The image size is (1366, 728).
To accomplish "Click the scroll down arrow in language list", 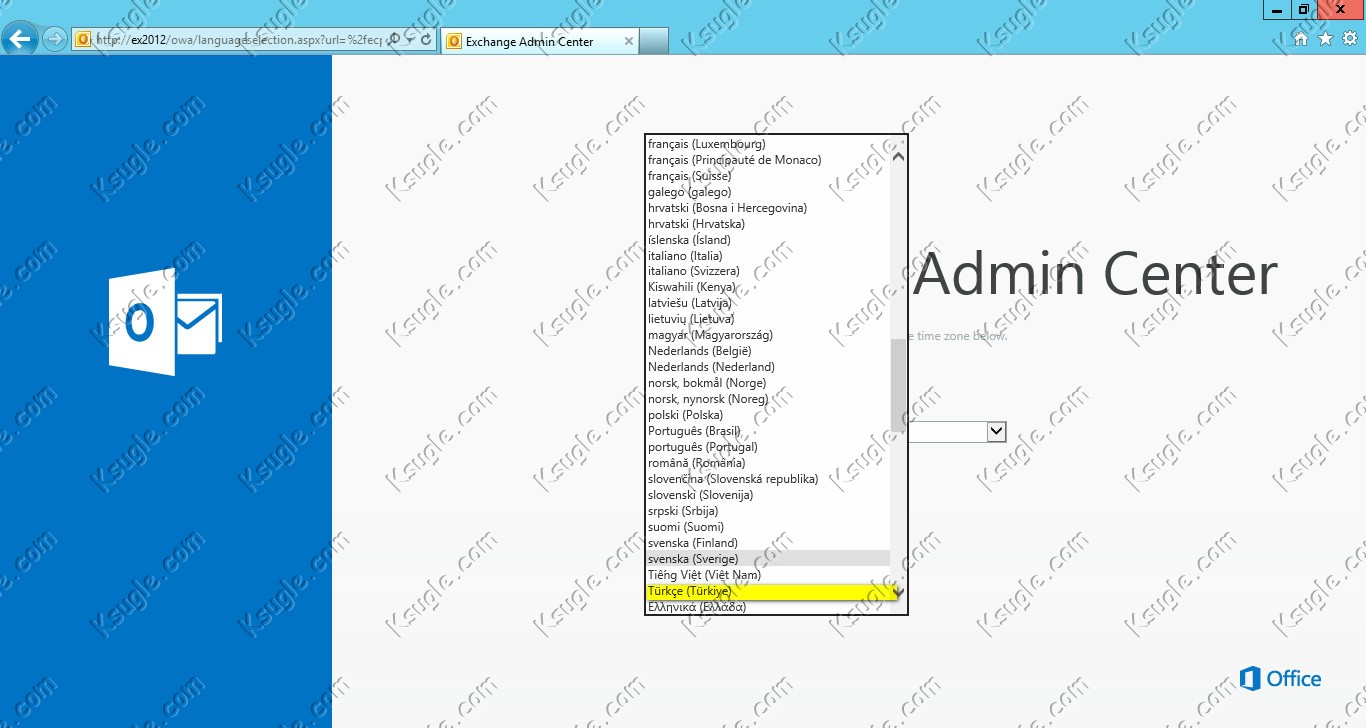I will click(898, 592).
